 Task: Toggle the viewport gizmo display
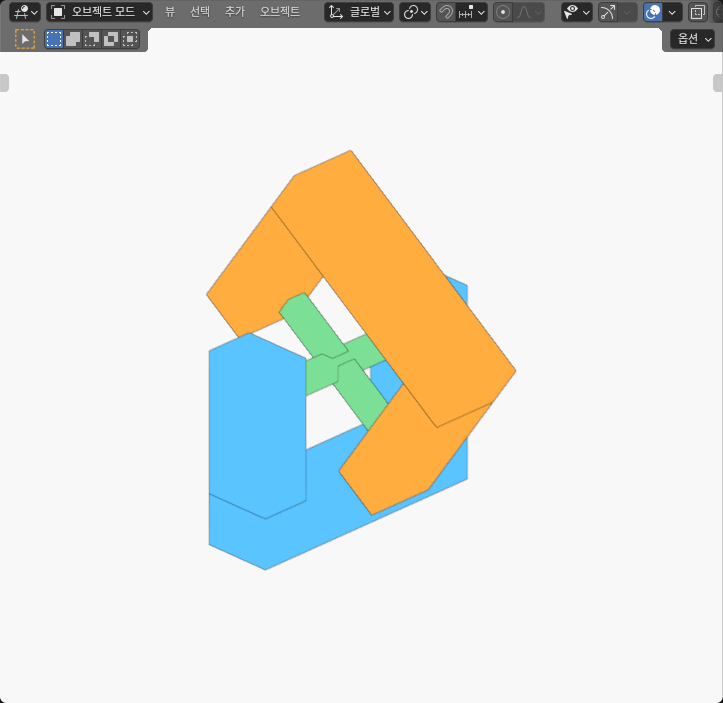pos(607,12)
